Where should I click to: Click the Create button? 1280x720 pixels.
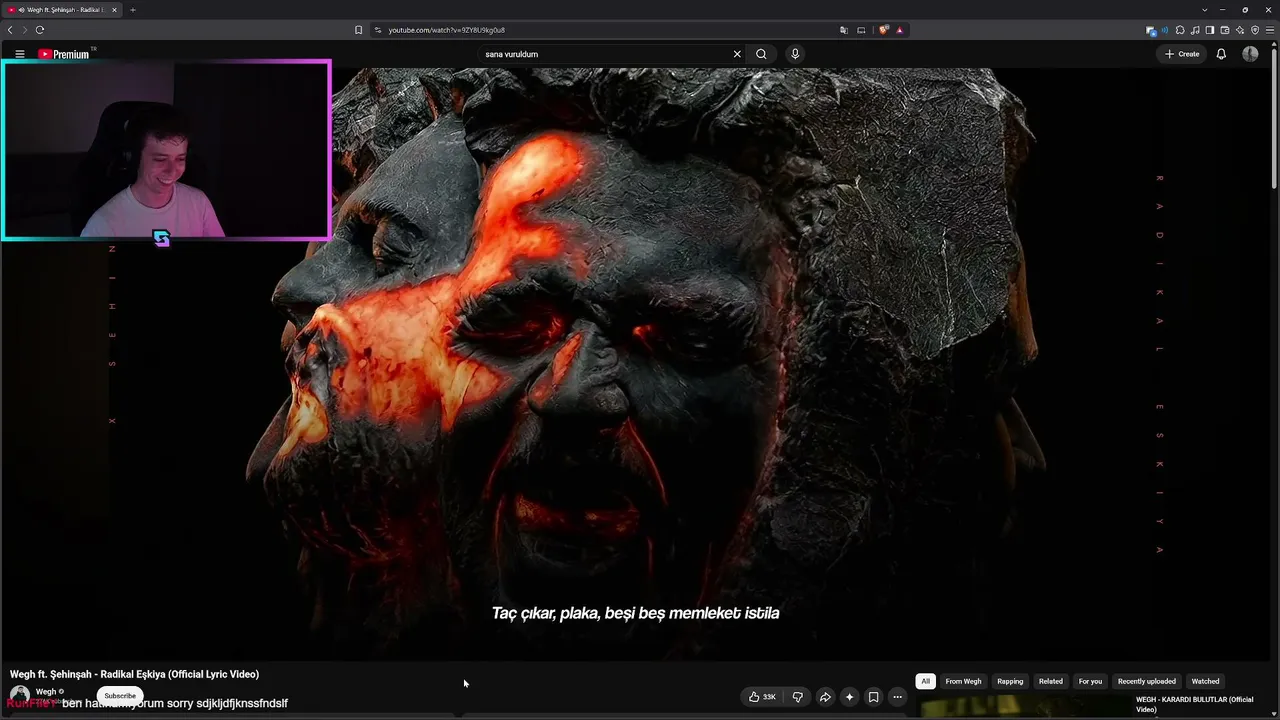(1182, 54)
